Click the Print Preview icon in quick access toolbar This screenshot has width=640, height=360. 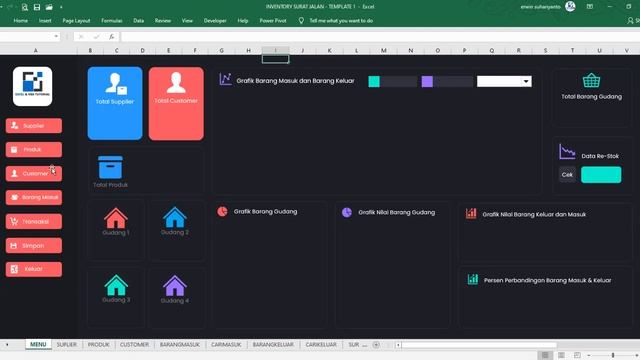tap(24, 7)
